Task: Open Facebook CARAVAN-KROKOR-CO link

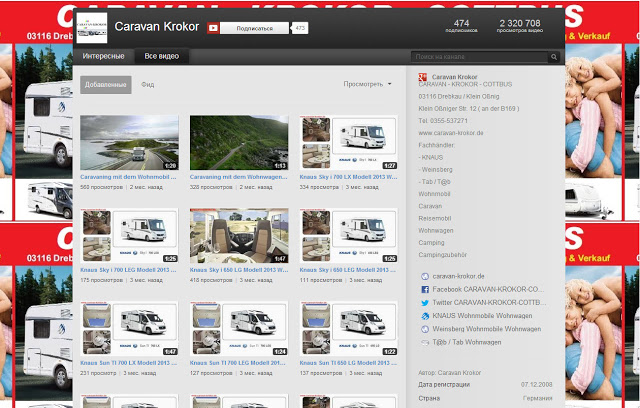Action: [x=488, y=289]
